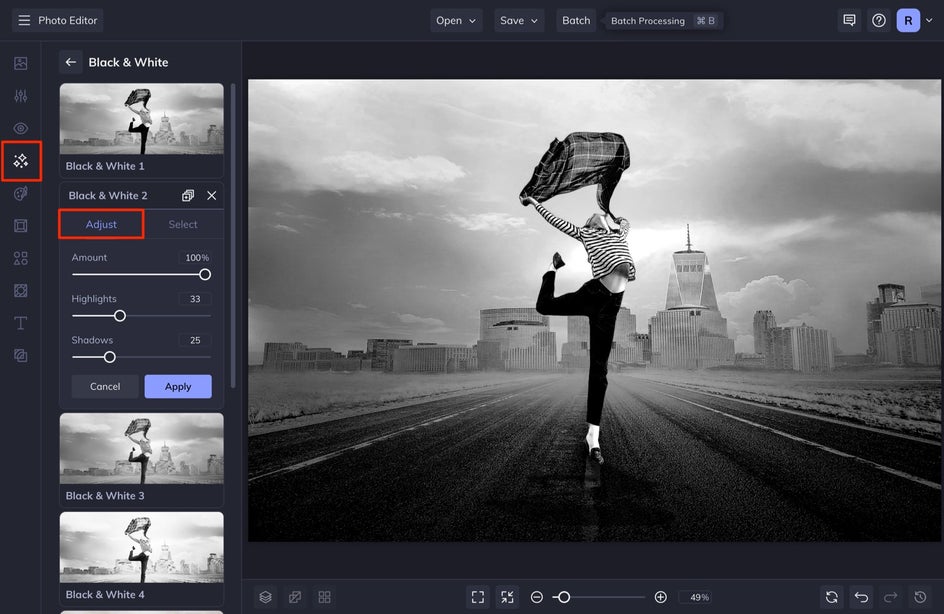Open the Layers panel icon
The image size is (944, 614).
tap(266, 597)
